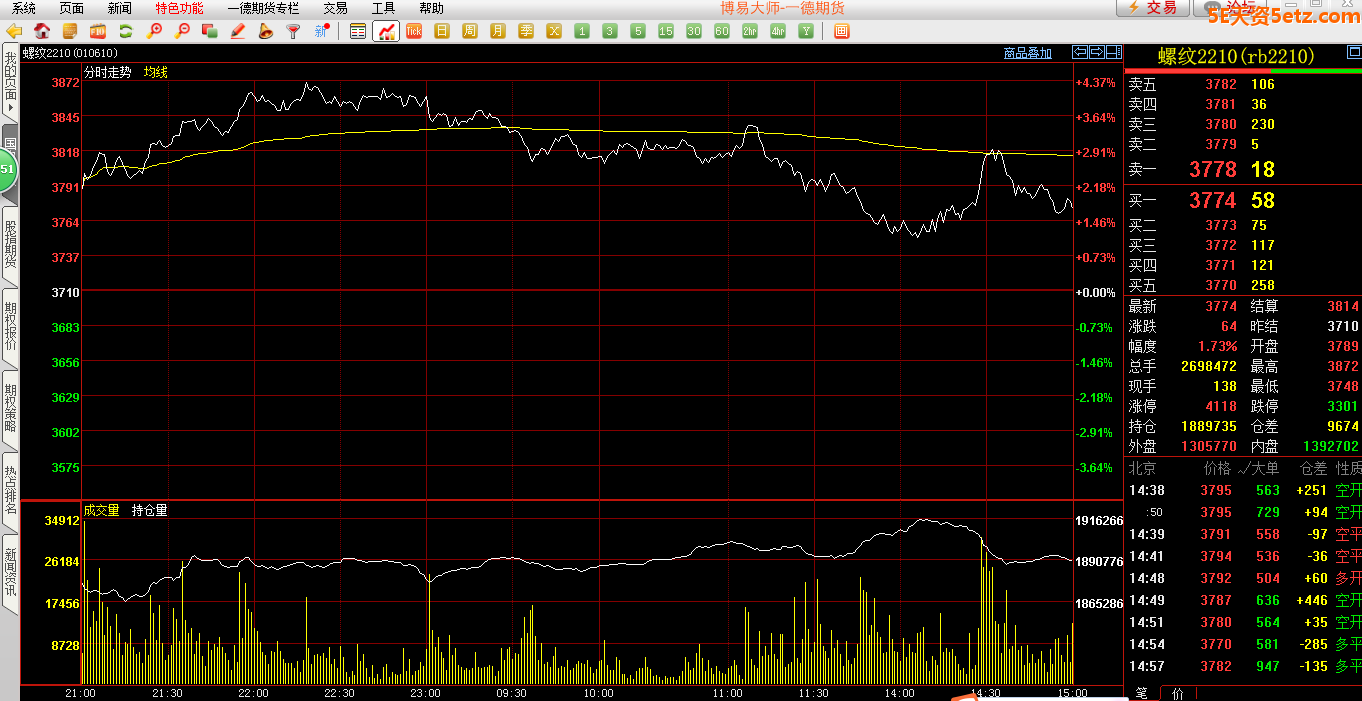This screenshot has width=1362, height=701.
Task: Click the 商品叠加 link
Action: 1027,53
